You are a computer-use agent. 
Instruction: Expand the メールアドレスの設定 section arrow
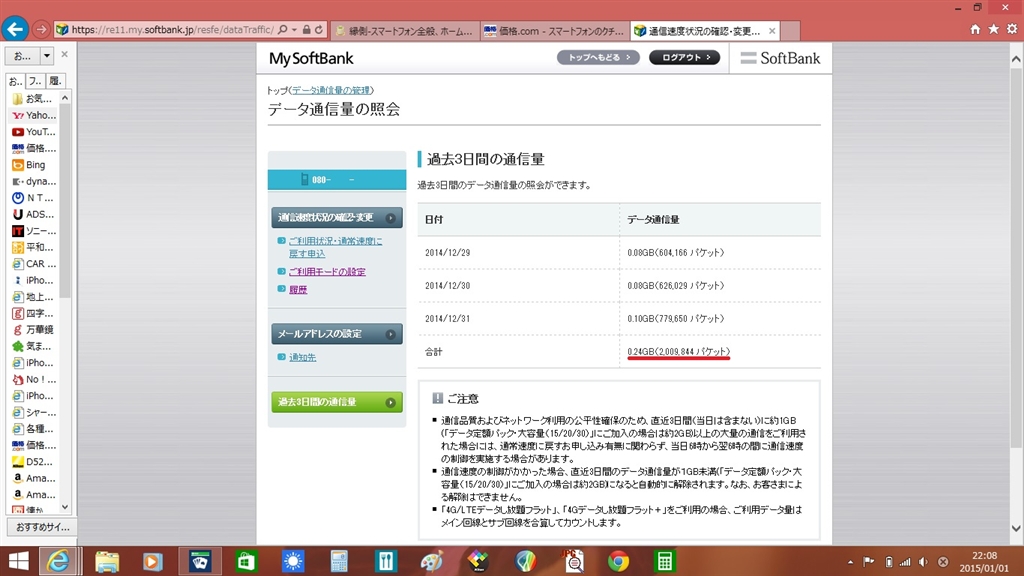pyautogui.click(x=391, y=334)
